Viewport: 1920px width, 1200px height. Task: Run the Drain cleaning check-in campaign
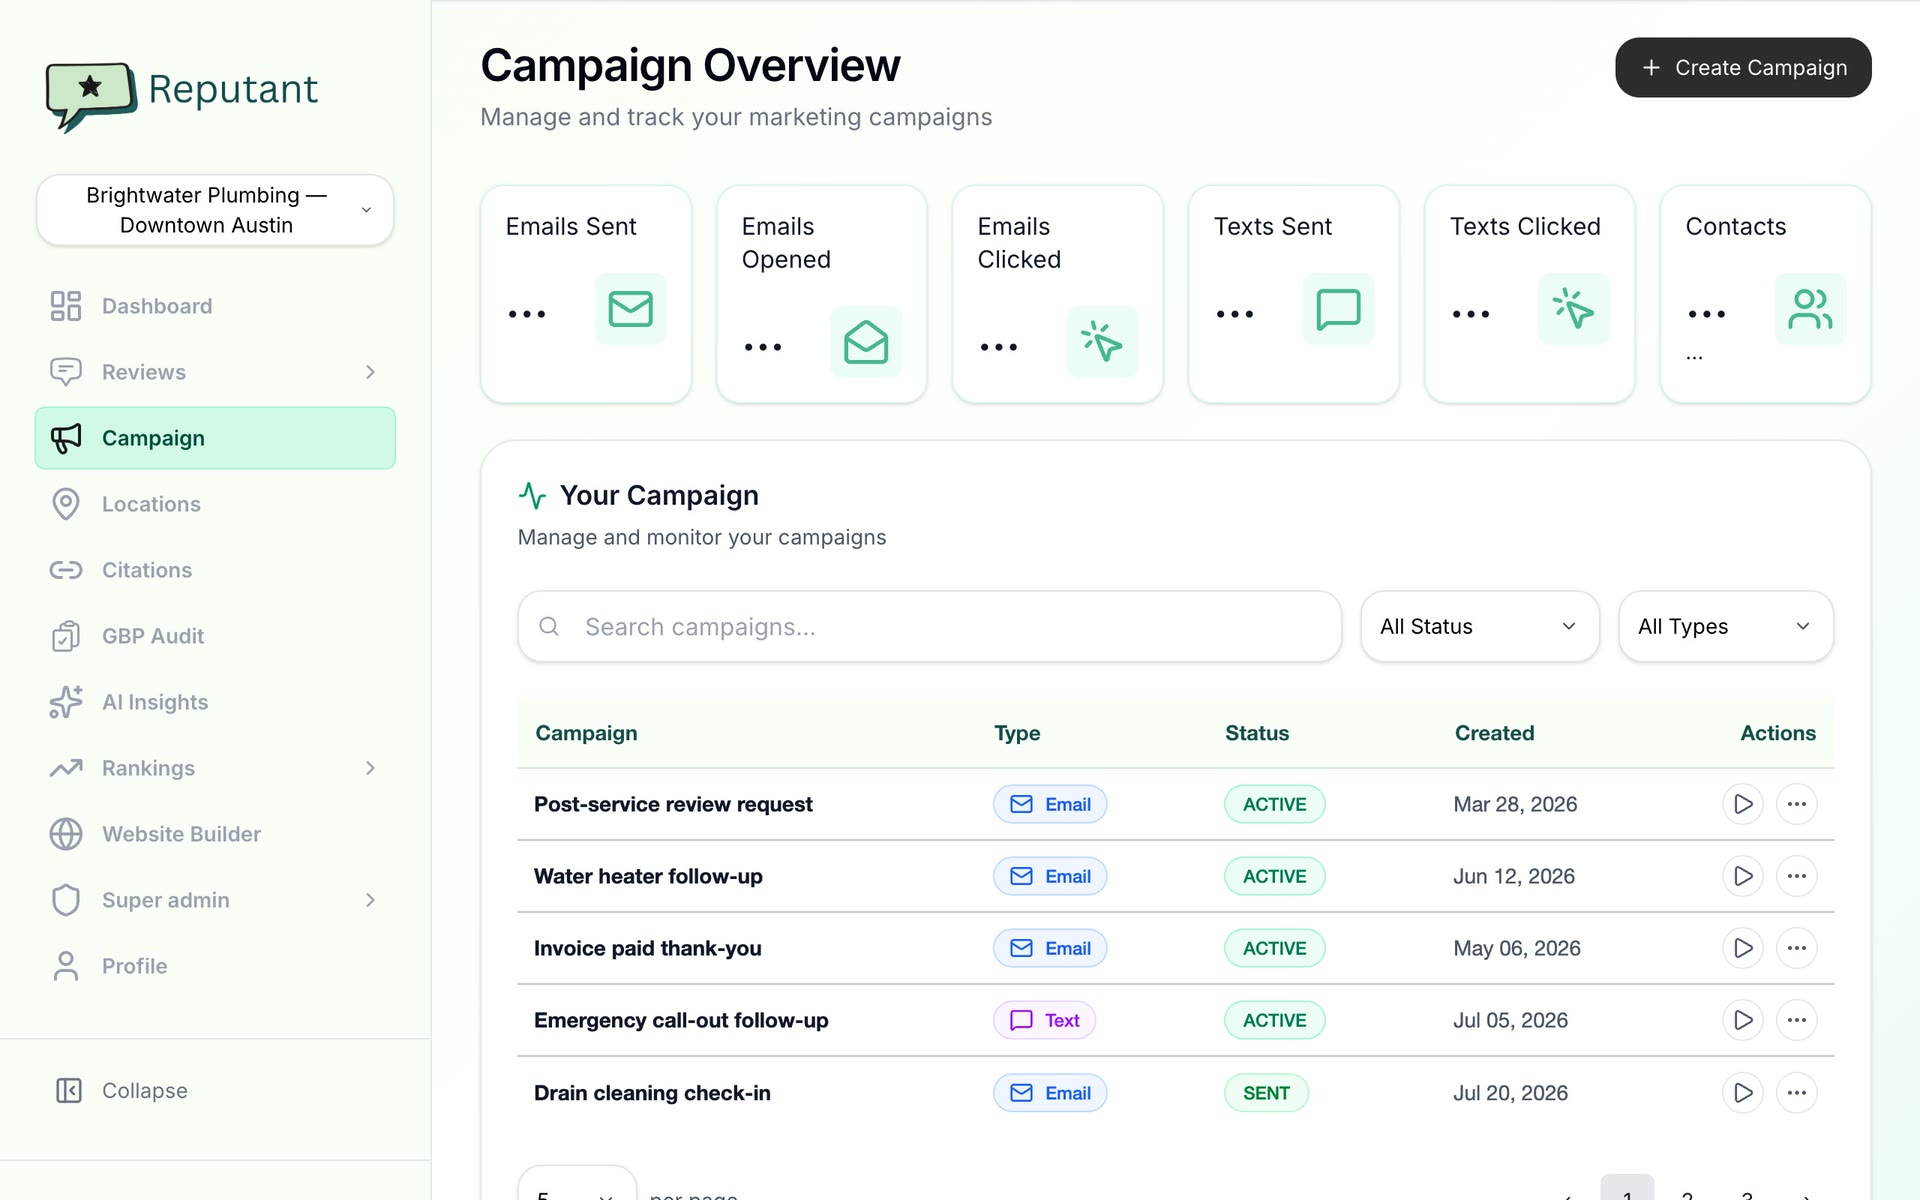tap(1743, 1093)
